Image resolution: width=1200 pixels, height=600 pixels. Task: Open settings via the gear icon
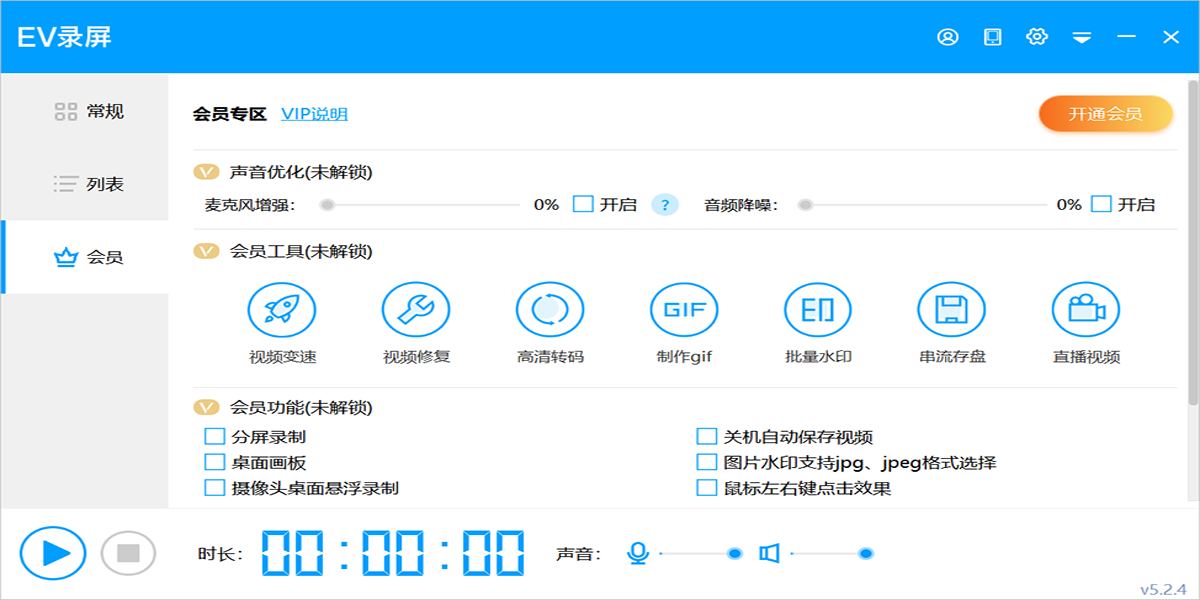pyautogui.click(x=1037, y=37)
